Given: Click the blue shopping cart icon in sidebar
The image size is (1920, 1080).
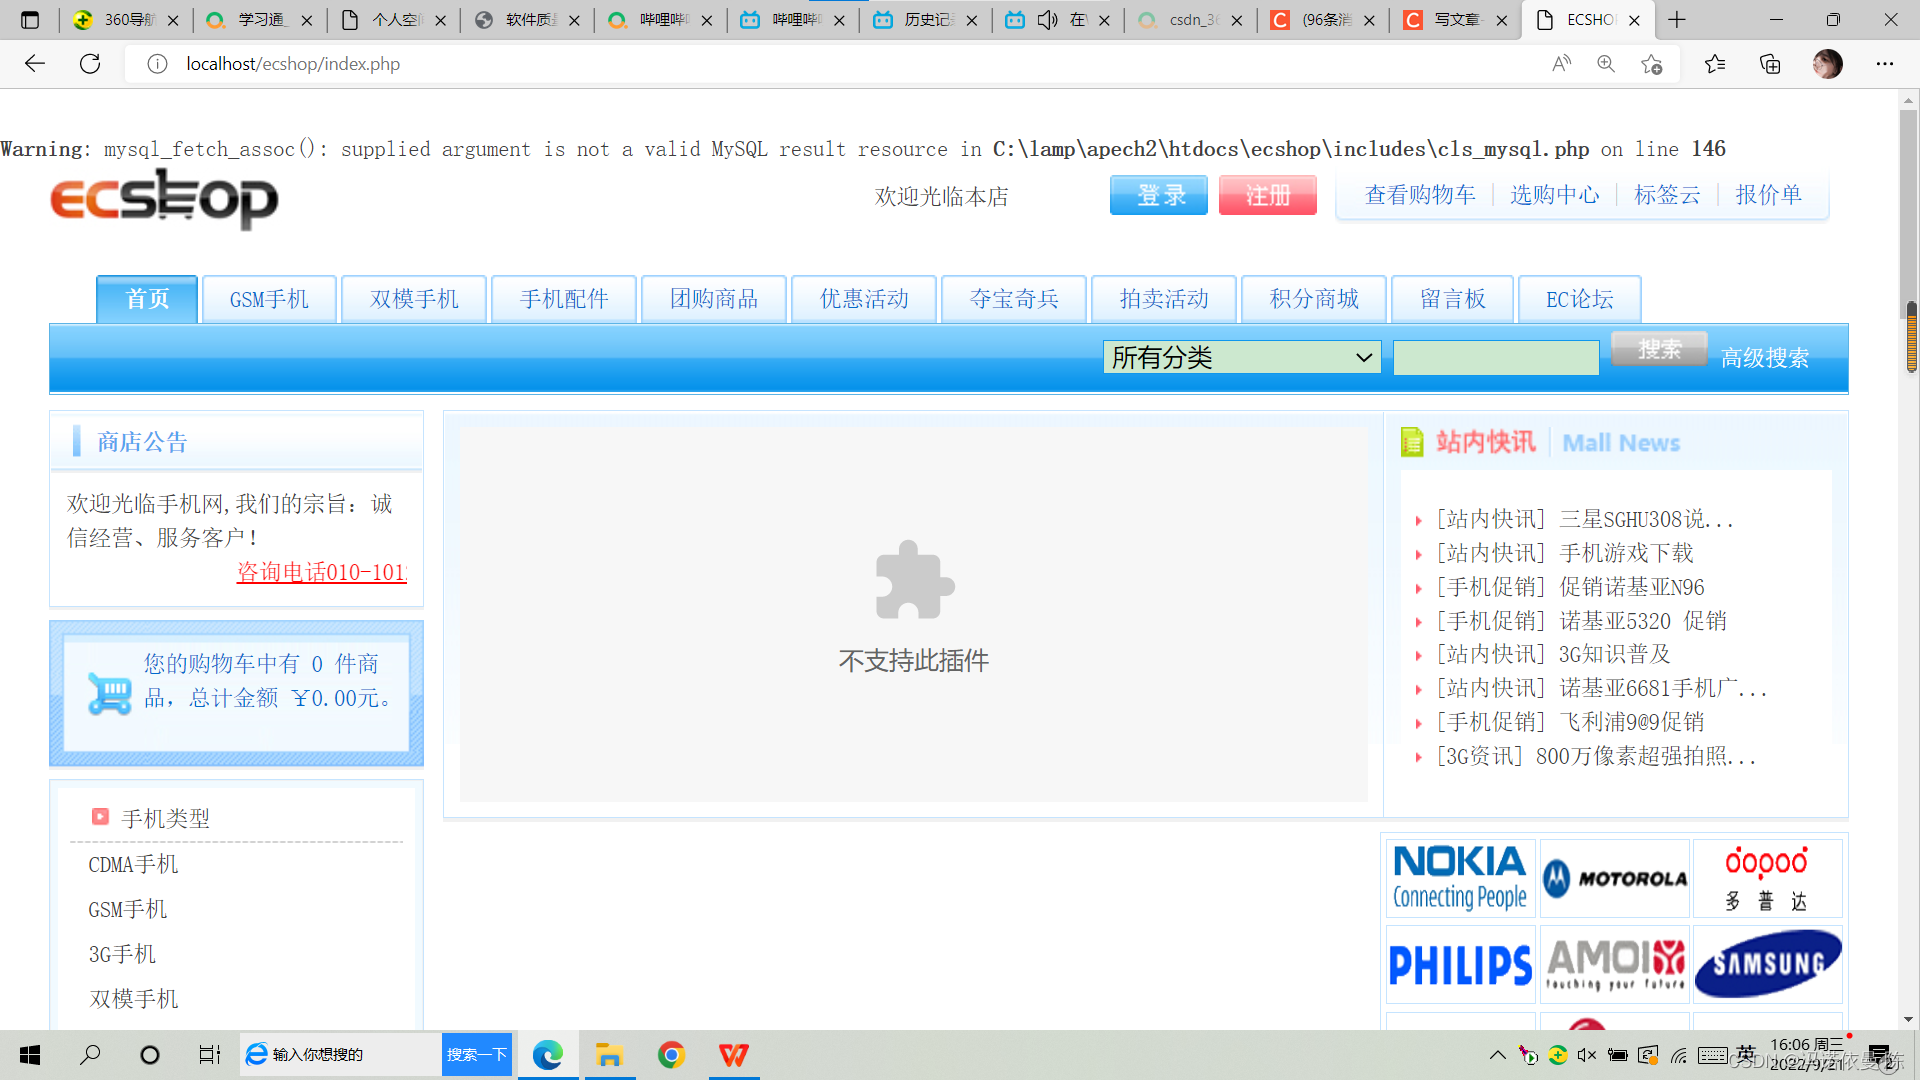Looking at the screenshot, I should pyautogui.click(x=108, y=692).
